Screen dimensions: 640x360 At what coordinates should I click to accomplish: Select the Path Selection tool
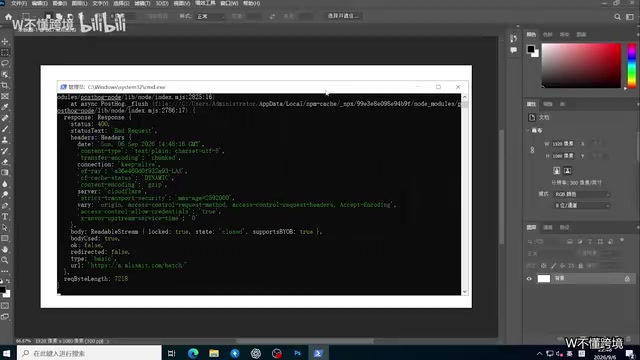coord(5,227)
